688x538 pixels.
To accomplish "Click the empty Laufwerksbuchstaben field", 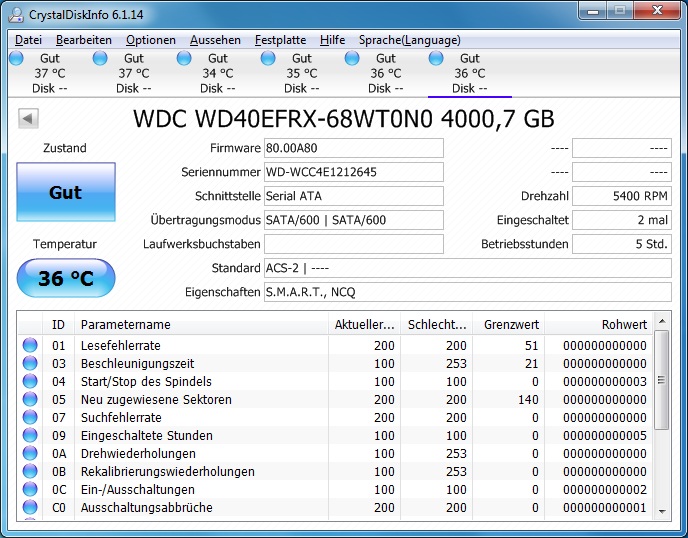I will [354, 244].
